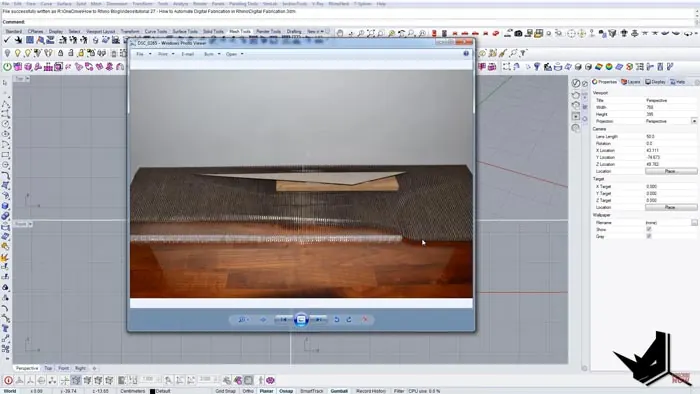Click blue help icon in Photo Viewer
This screenshot has width=700, height=394.
click(466, 54)
